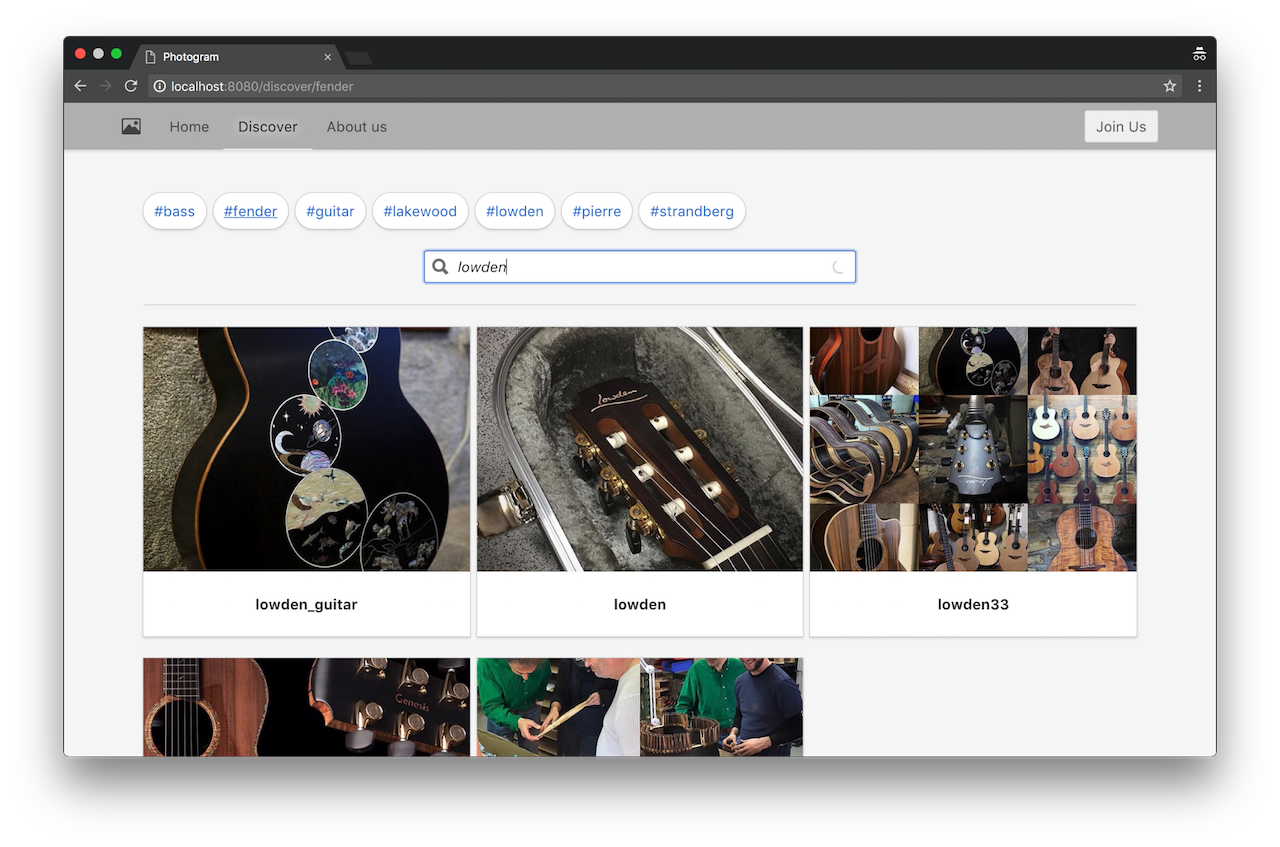Close the Photogram browser tab
Screen dimensions: 1280x847
point(327,57)
